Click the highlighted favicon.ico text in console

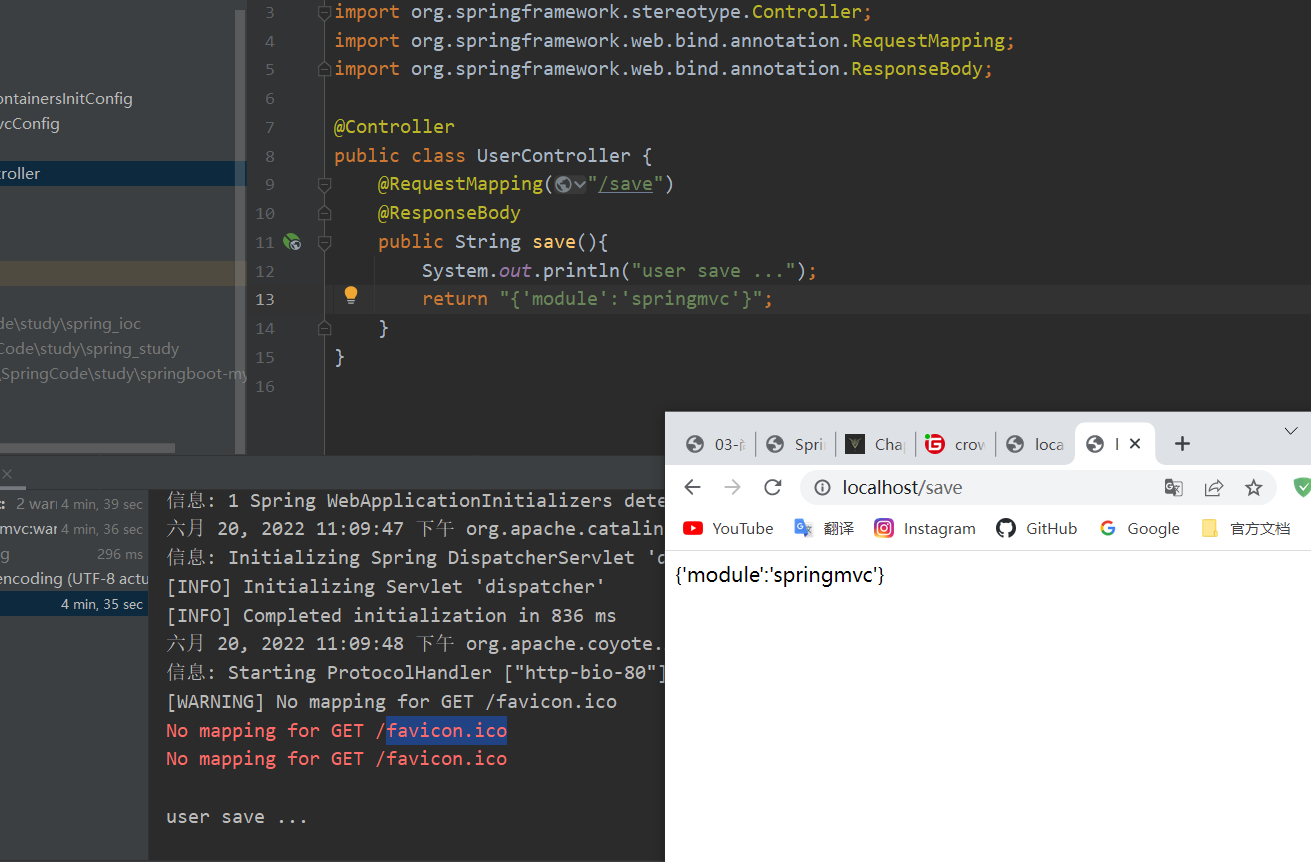(x=446, y=730)
